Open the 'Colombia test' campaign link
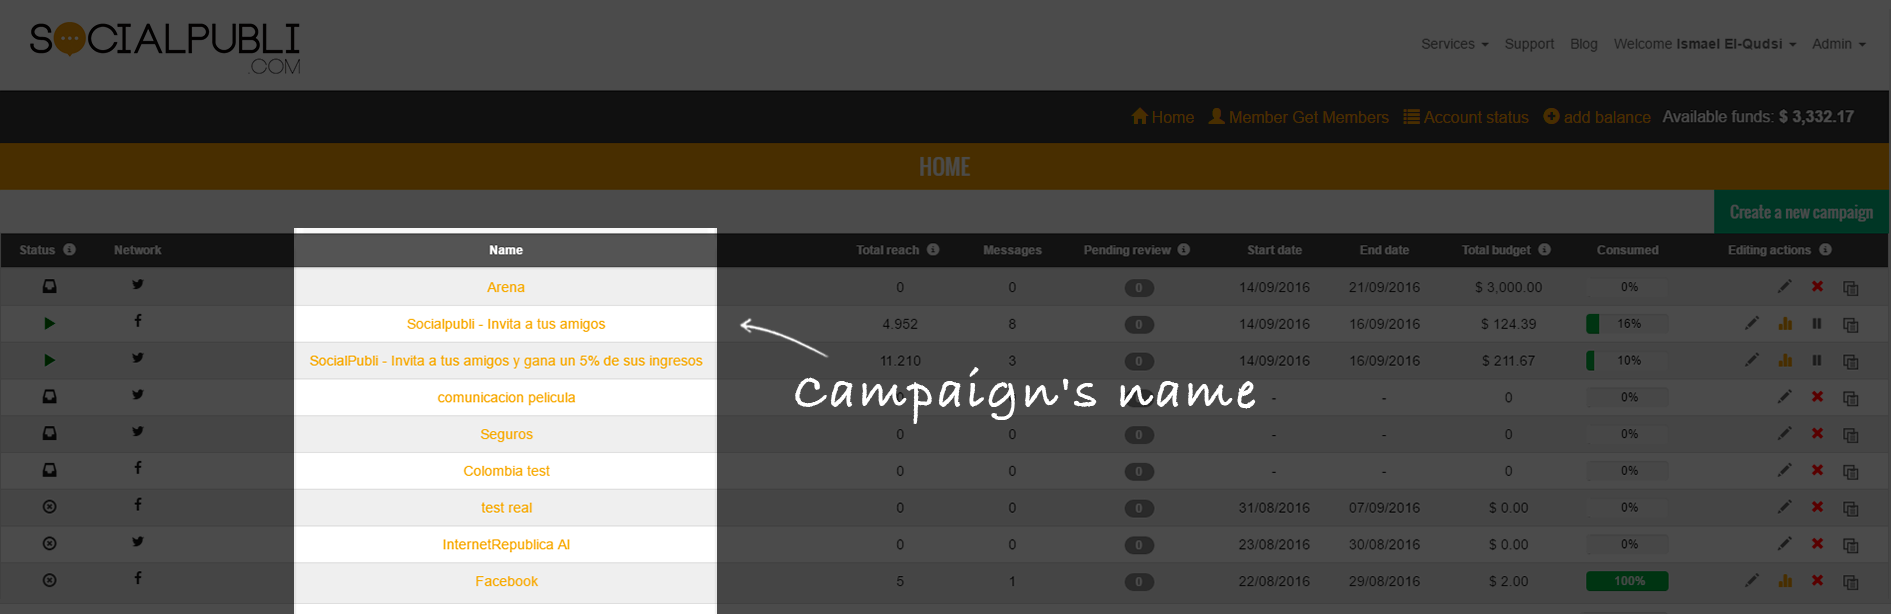This screenshot has height=614, width=1891. (x=506, y=471)
